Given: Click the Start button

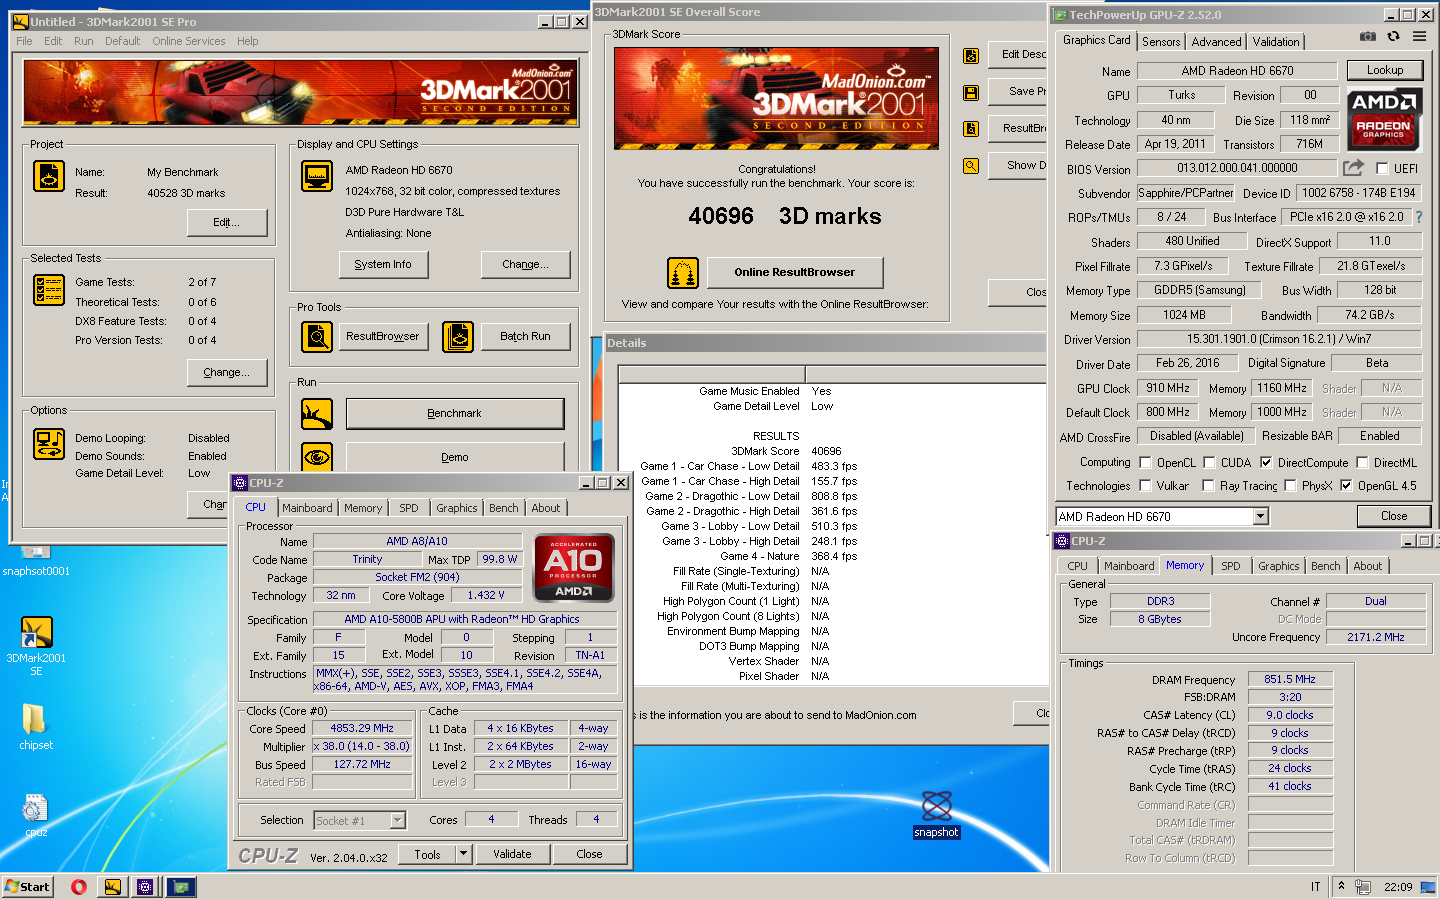Looking at the screenshot, I should point(27,886).
